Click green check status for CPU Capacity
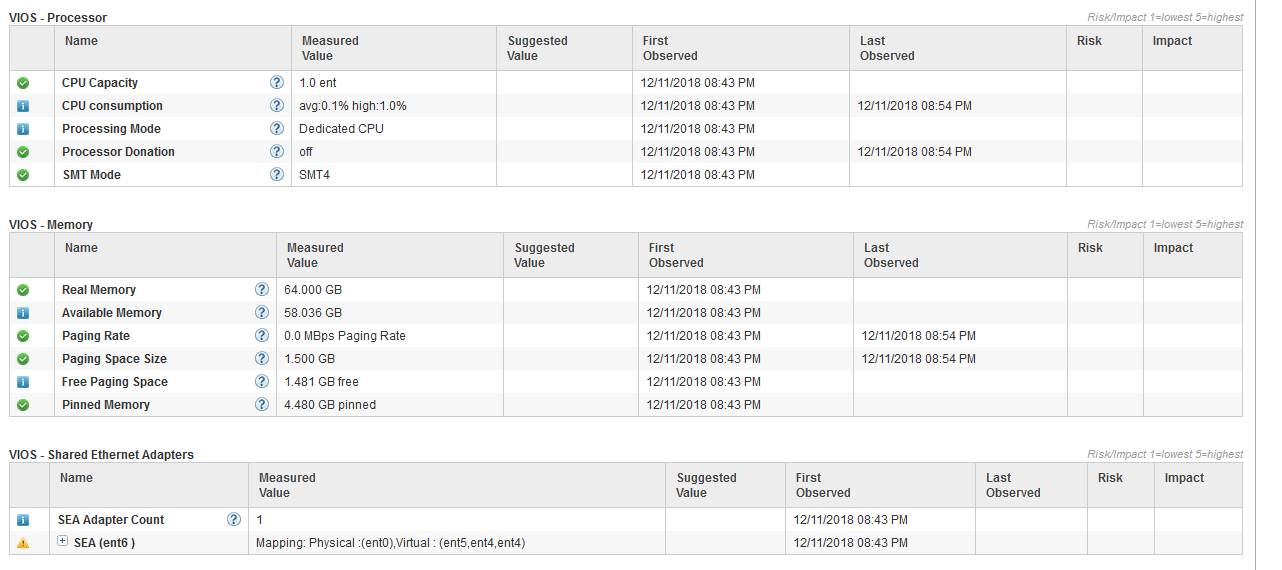1282x570 pixels. click(x=23, y=83)
